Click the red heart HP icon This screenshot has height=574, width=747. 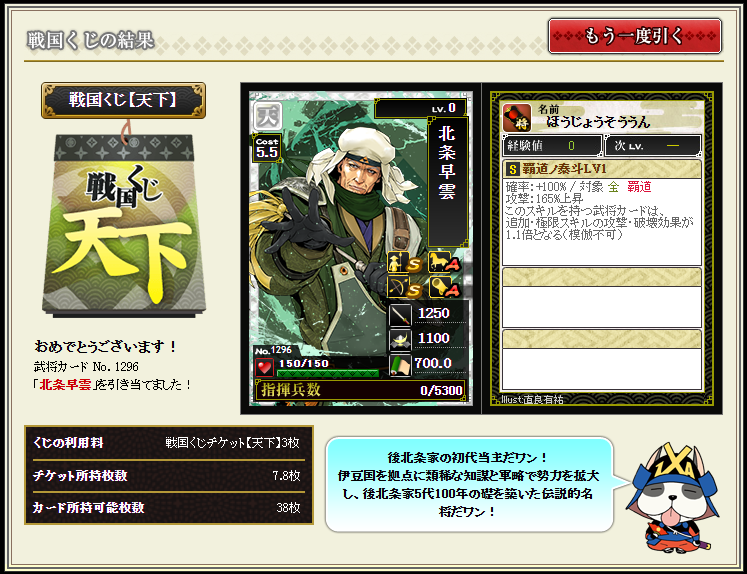coord(264,368)
